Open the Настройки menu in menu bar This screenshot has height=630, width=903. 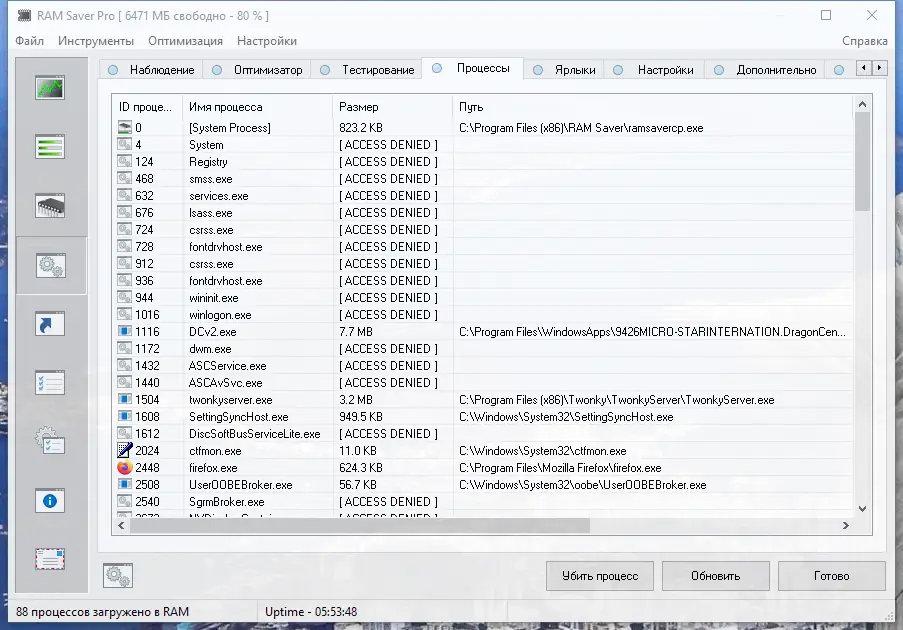(x=267, y=41)
